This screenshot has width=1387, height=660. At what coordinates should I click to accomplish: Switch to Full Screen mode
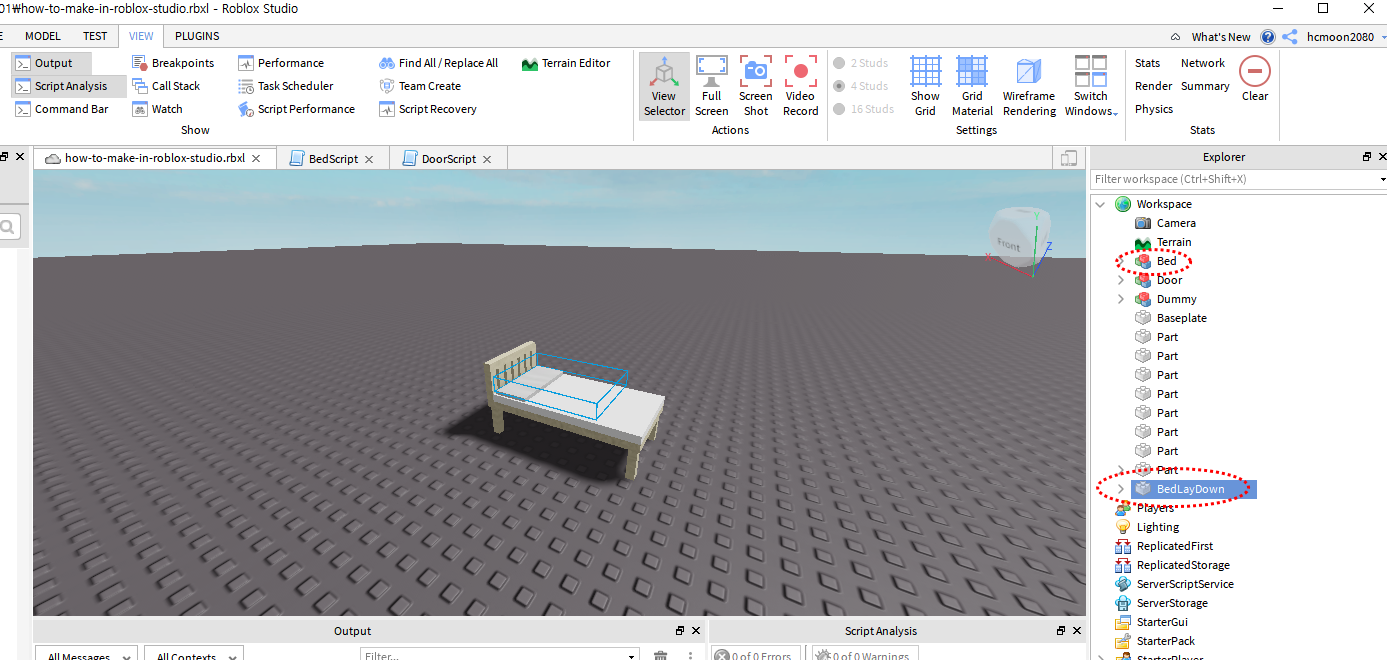(712, 86)
